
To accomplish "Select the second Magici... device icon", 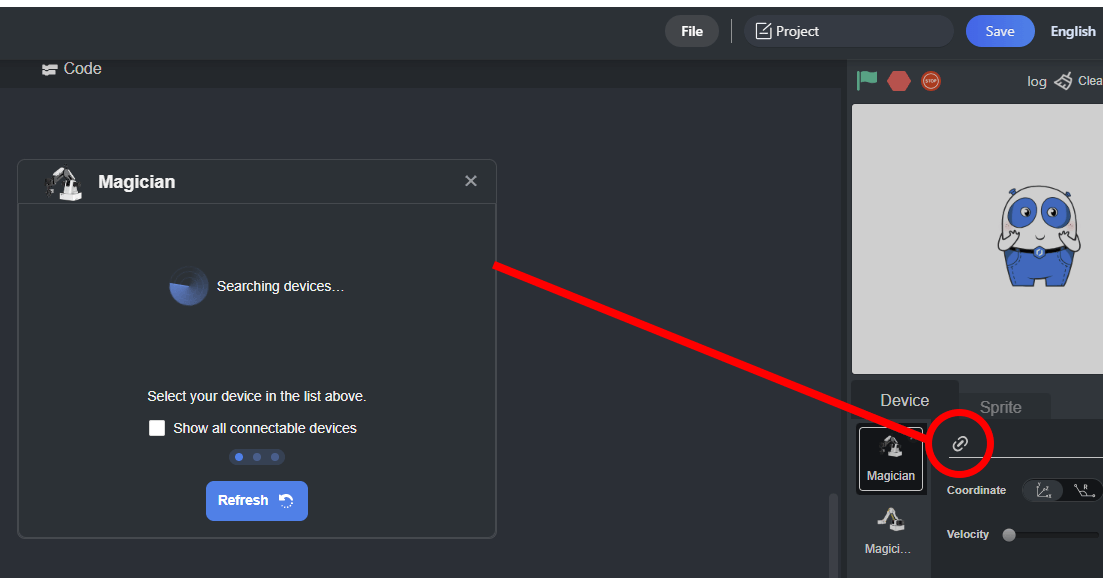I will click(x=889, y=531).
